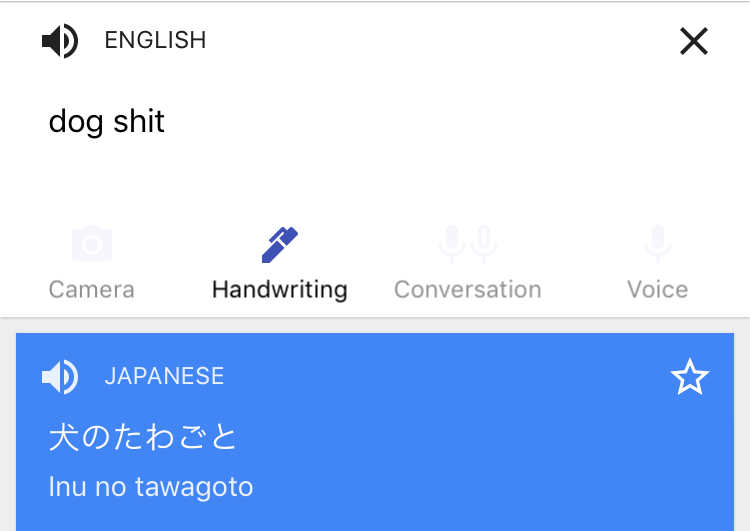The width and height of the screenshot is (750, 531).
Task: Tap the Voice label
Action: (658, 289)
